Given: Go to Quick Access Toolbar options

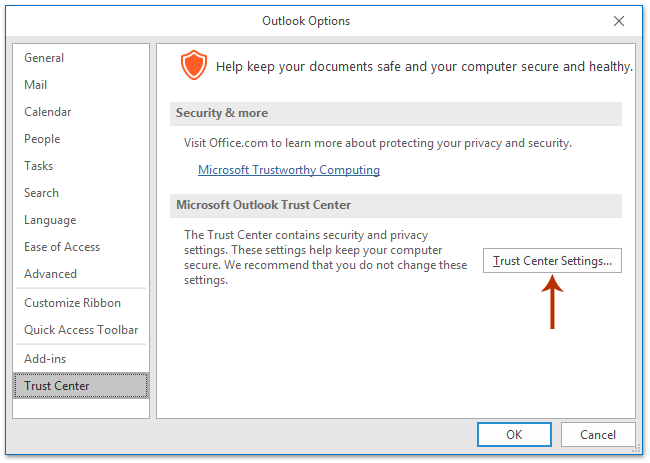Looking at the screenshot, I should (81, 330).
